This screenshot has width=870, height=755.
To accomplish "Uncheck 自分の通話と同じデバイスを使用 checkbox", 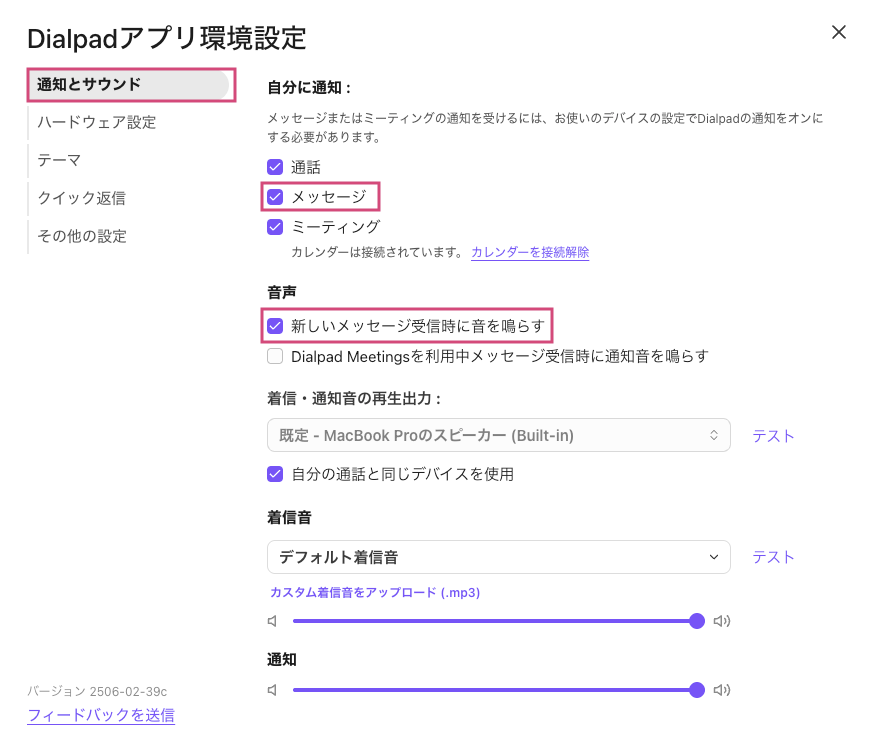I will pyautogui.click(x=275, y=474).
